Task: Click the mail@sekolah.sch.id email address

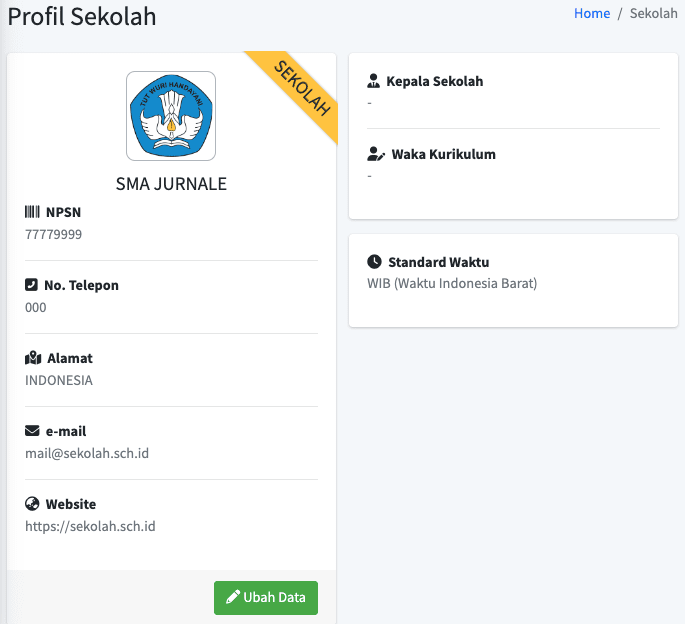Action: [x=87, y=453]
